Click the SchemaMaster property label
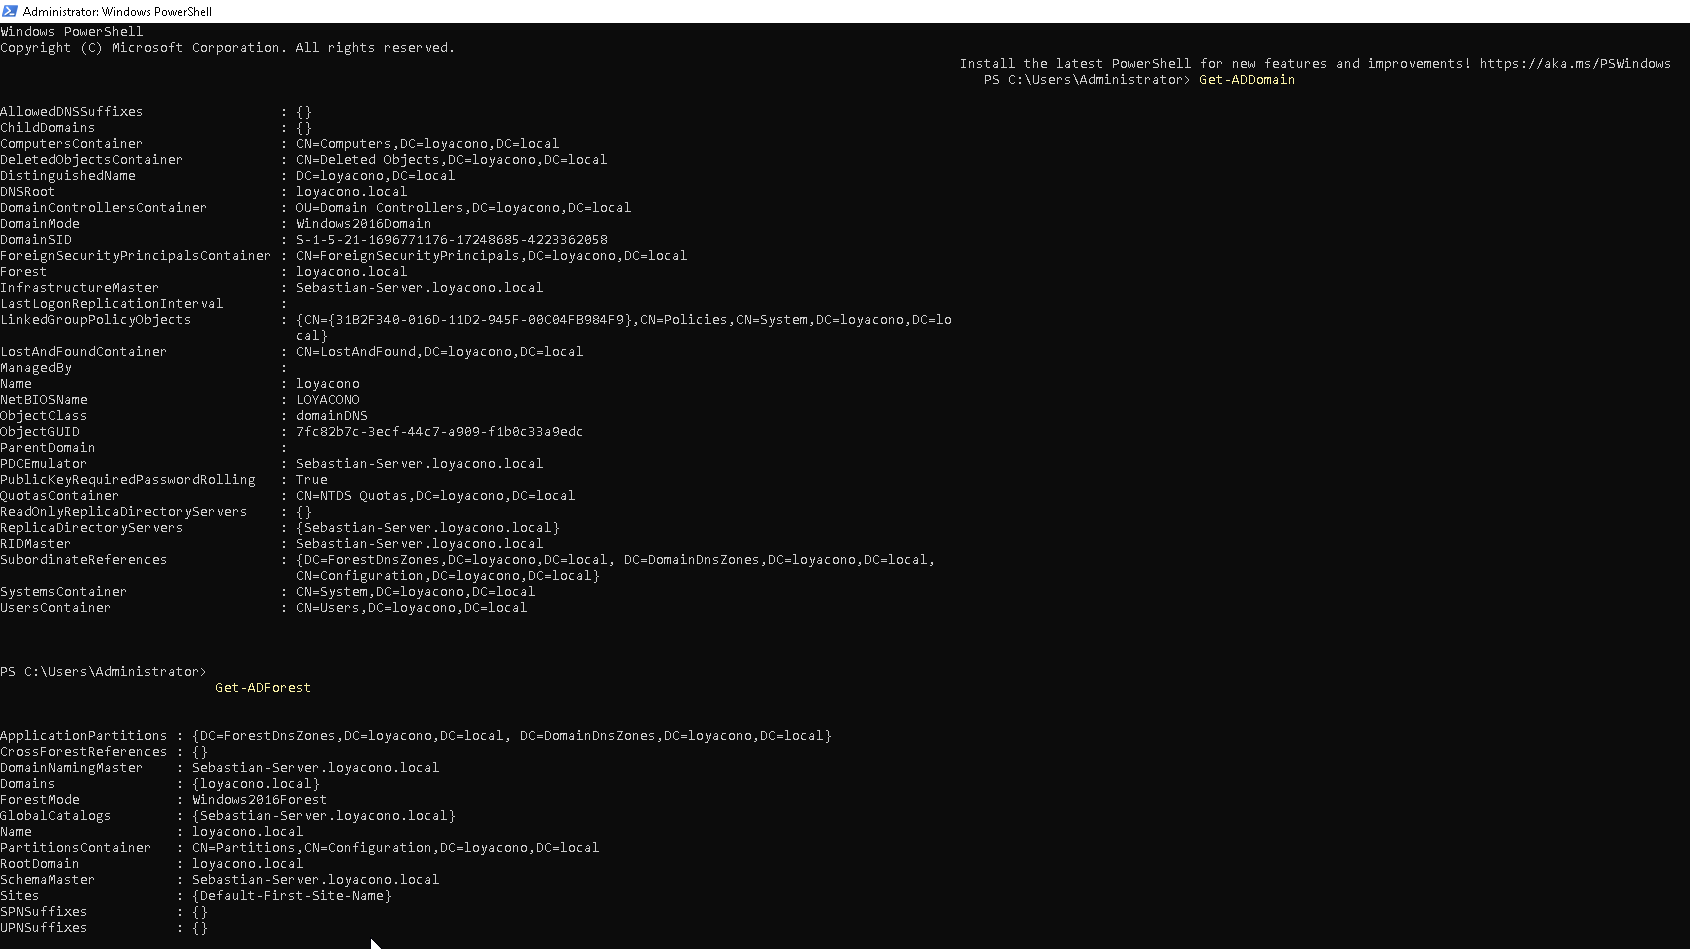Viewport: 1690px width, 949px height. [x=48, y=880]
